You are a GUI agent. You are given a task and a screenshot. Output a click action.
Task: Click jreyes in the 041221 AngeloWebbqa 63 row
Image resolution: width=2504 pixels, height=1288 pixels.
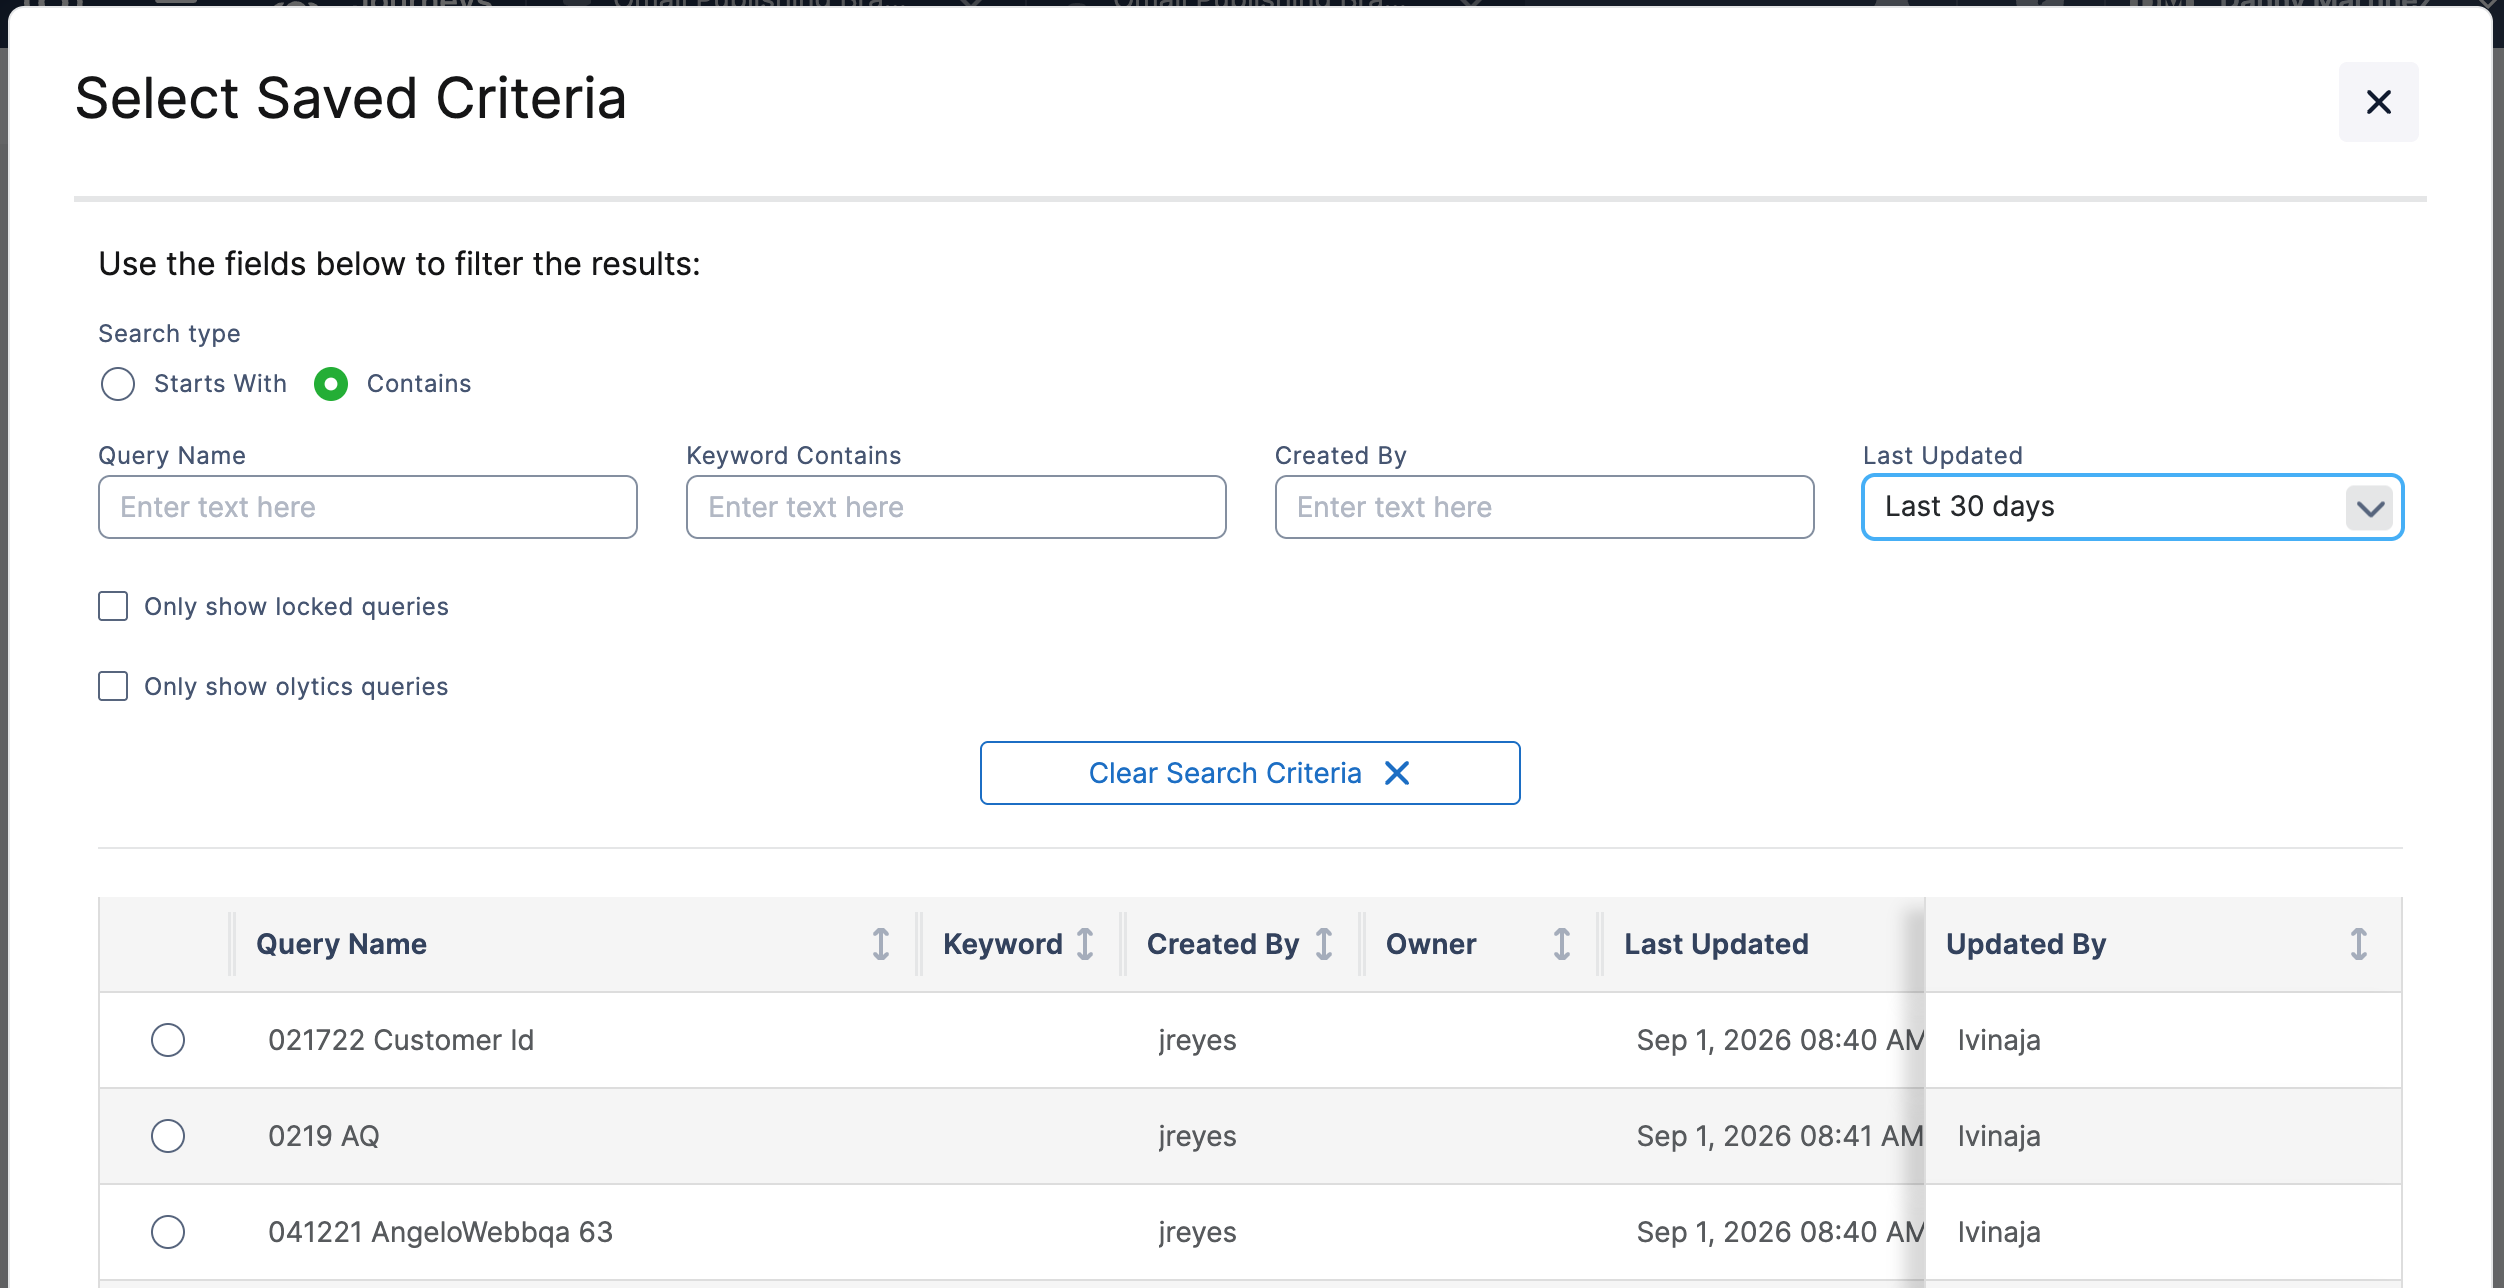(1197, 1233)
